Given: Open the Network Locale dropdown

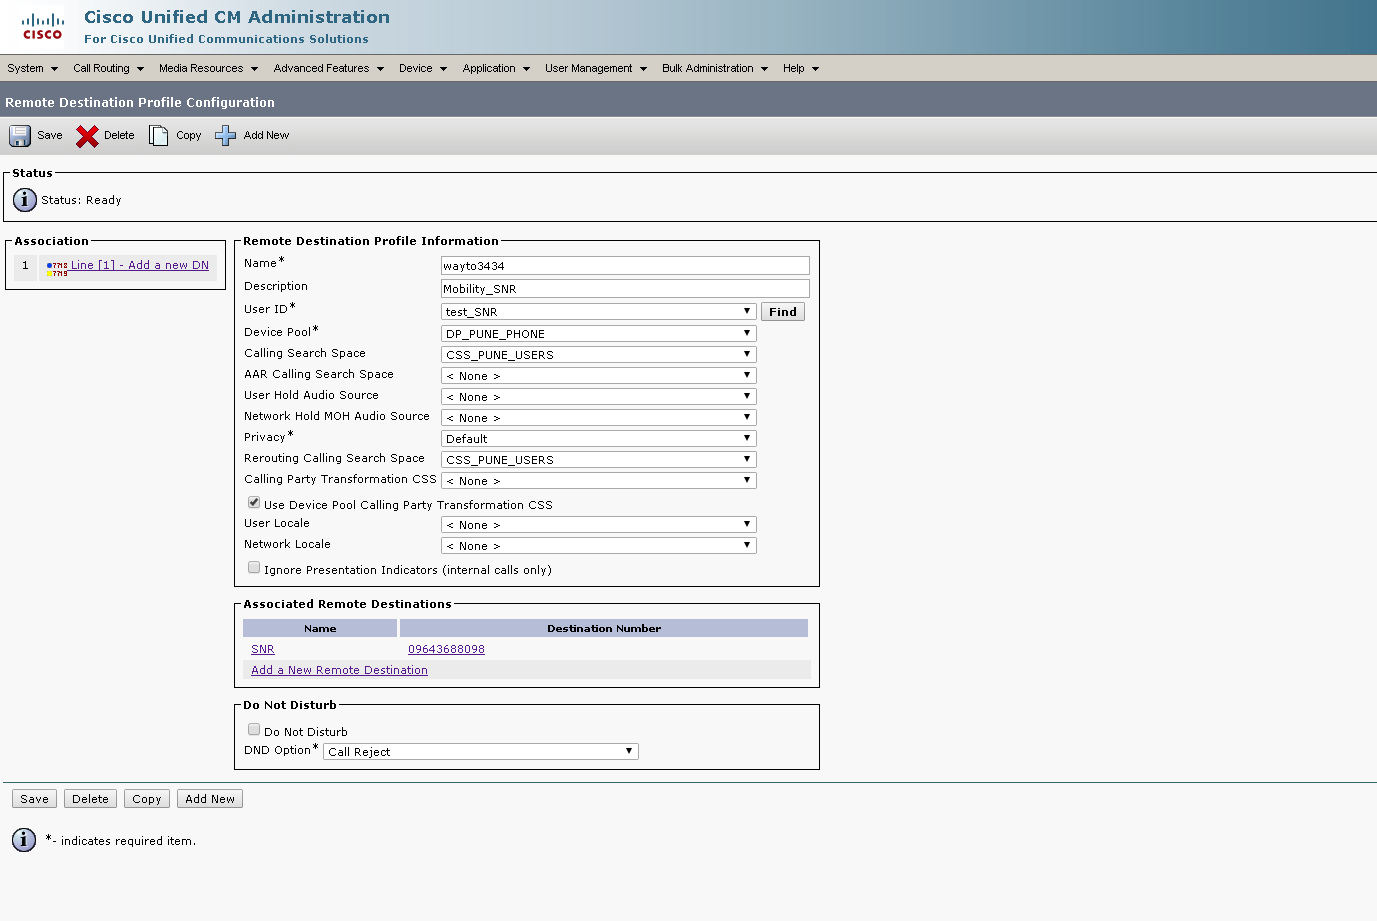Looking at the screenshot, I should pos(599,546).
